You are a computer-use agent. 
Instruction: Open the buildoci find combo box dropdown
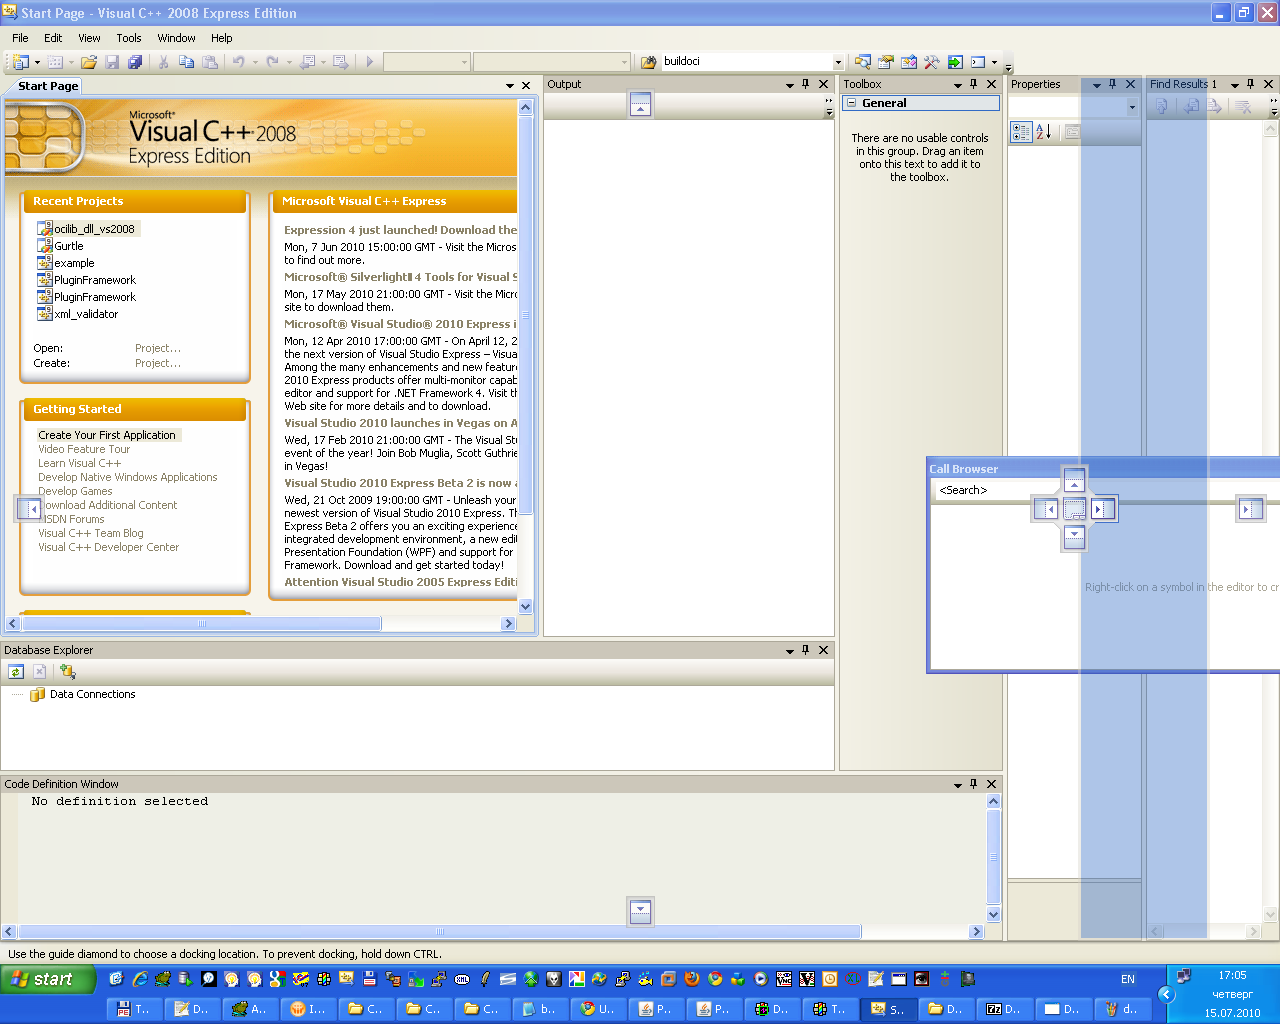(838, 62)
